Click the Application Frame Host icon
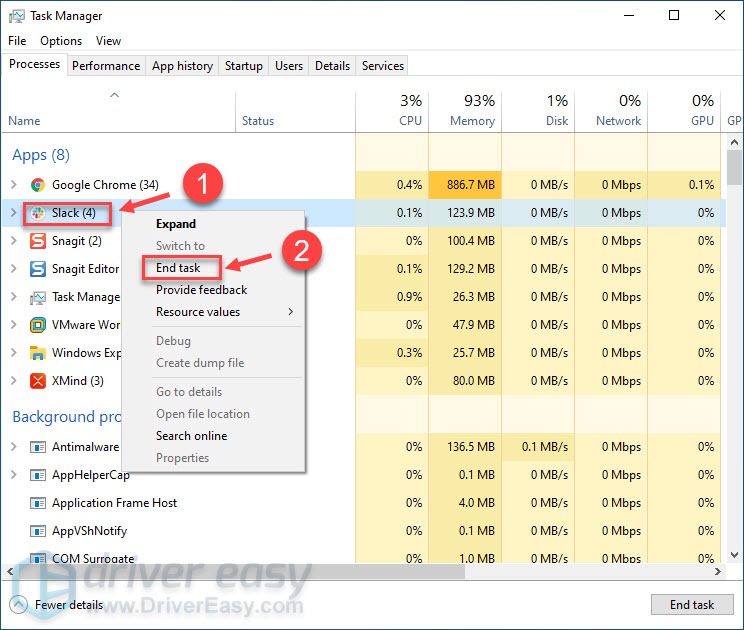This screenshot has height=630, width=744. (37, 503)
